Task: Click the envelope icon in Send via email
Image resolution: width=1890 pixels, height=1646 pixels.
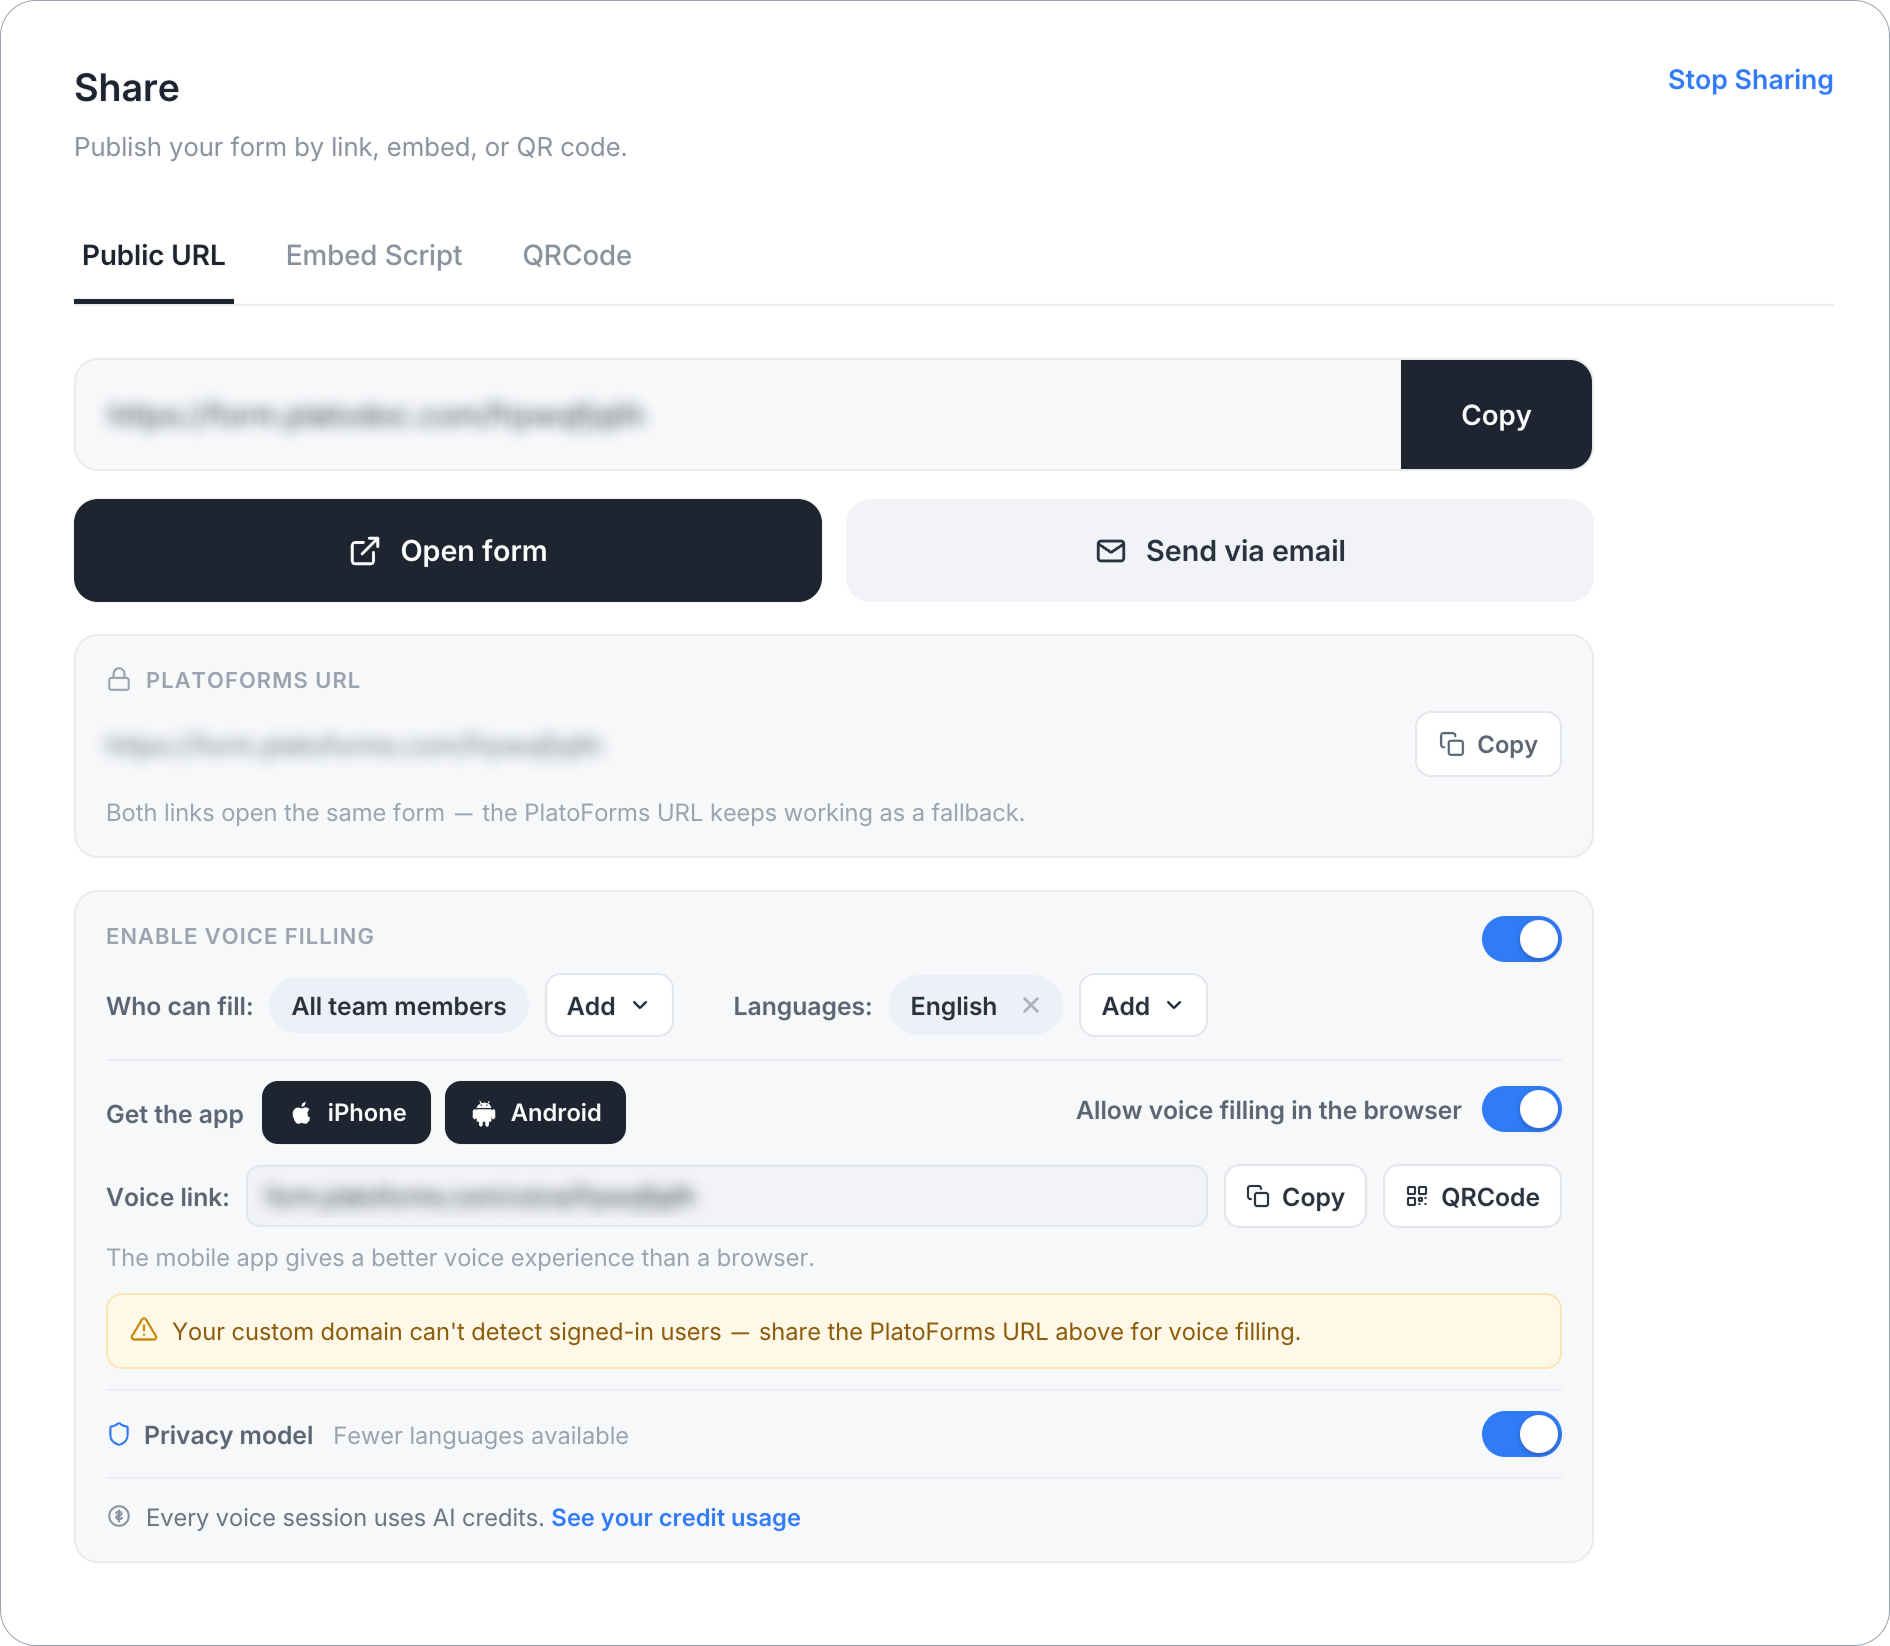Action: click(1111, 551)
